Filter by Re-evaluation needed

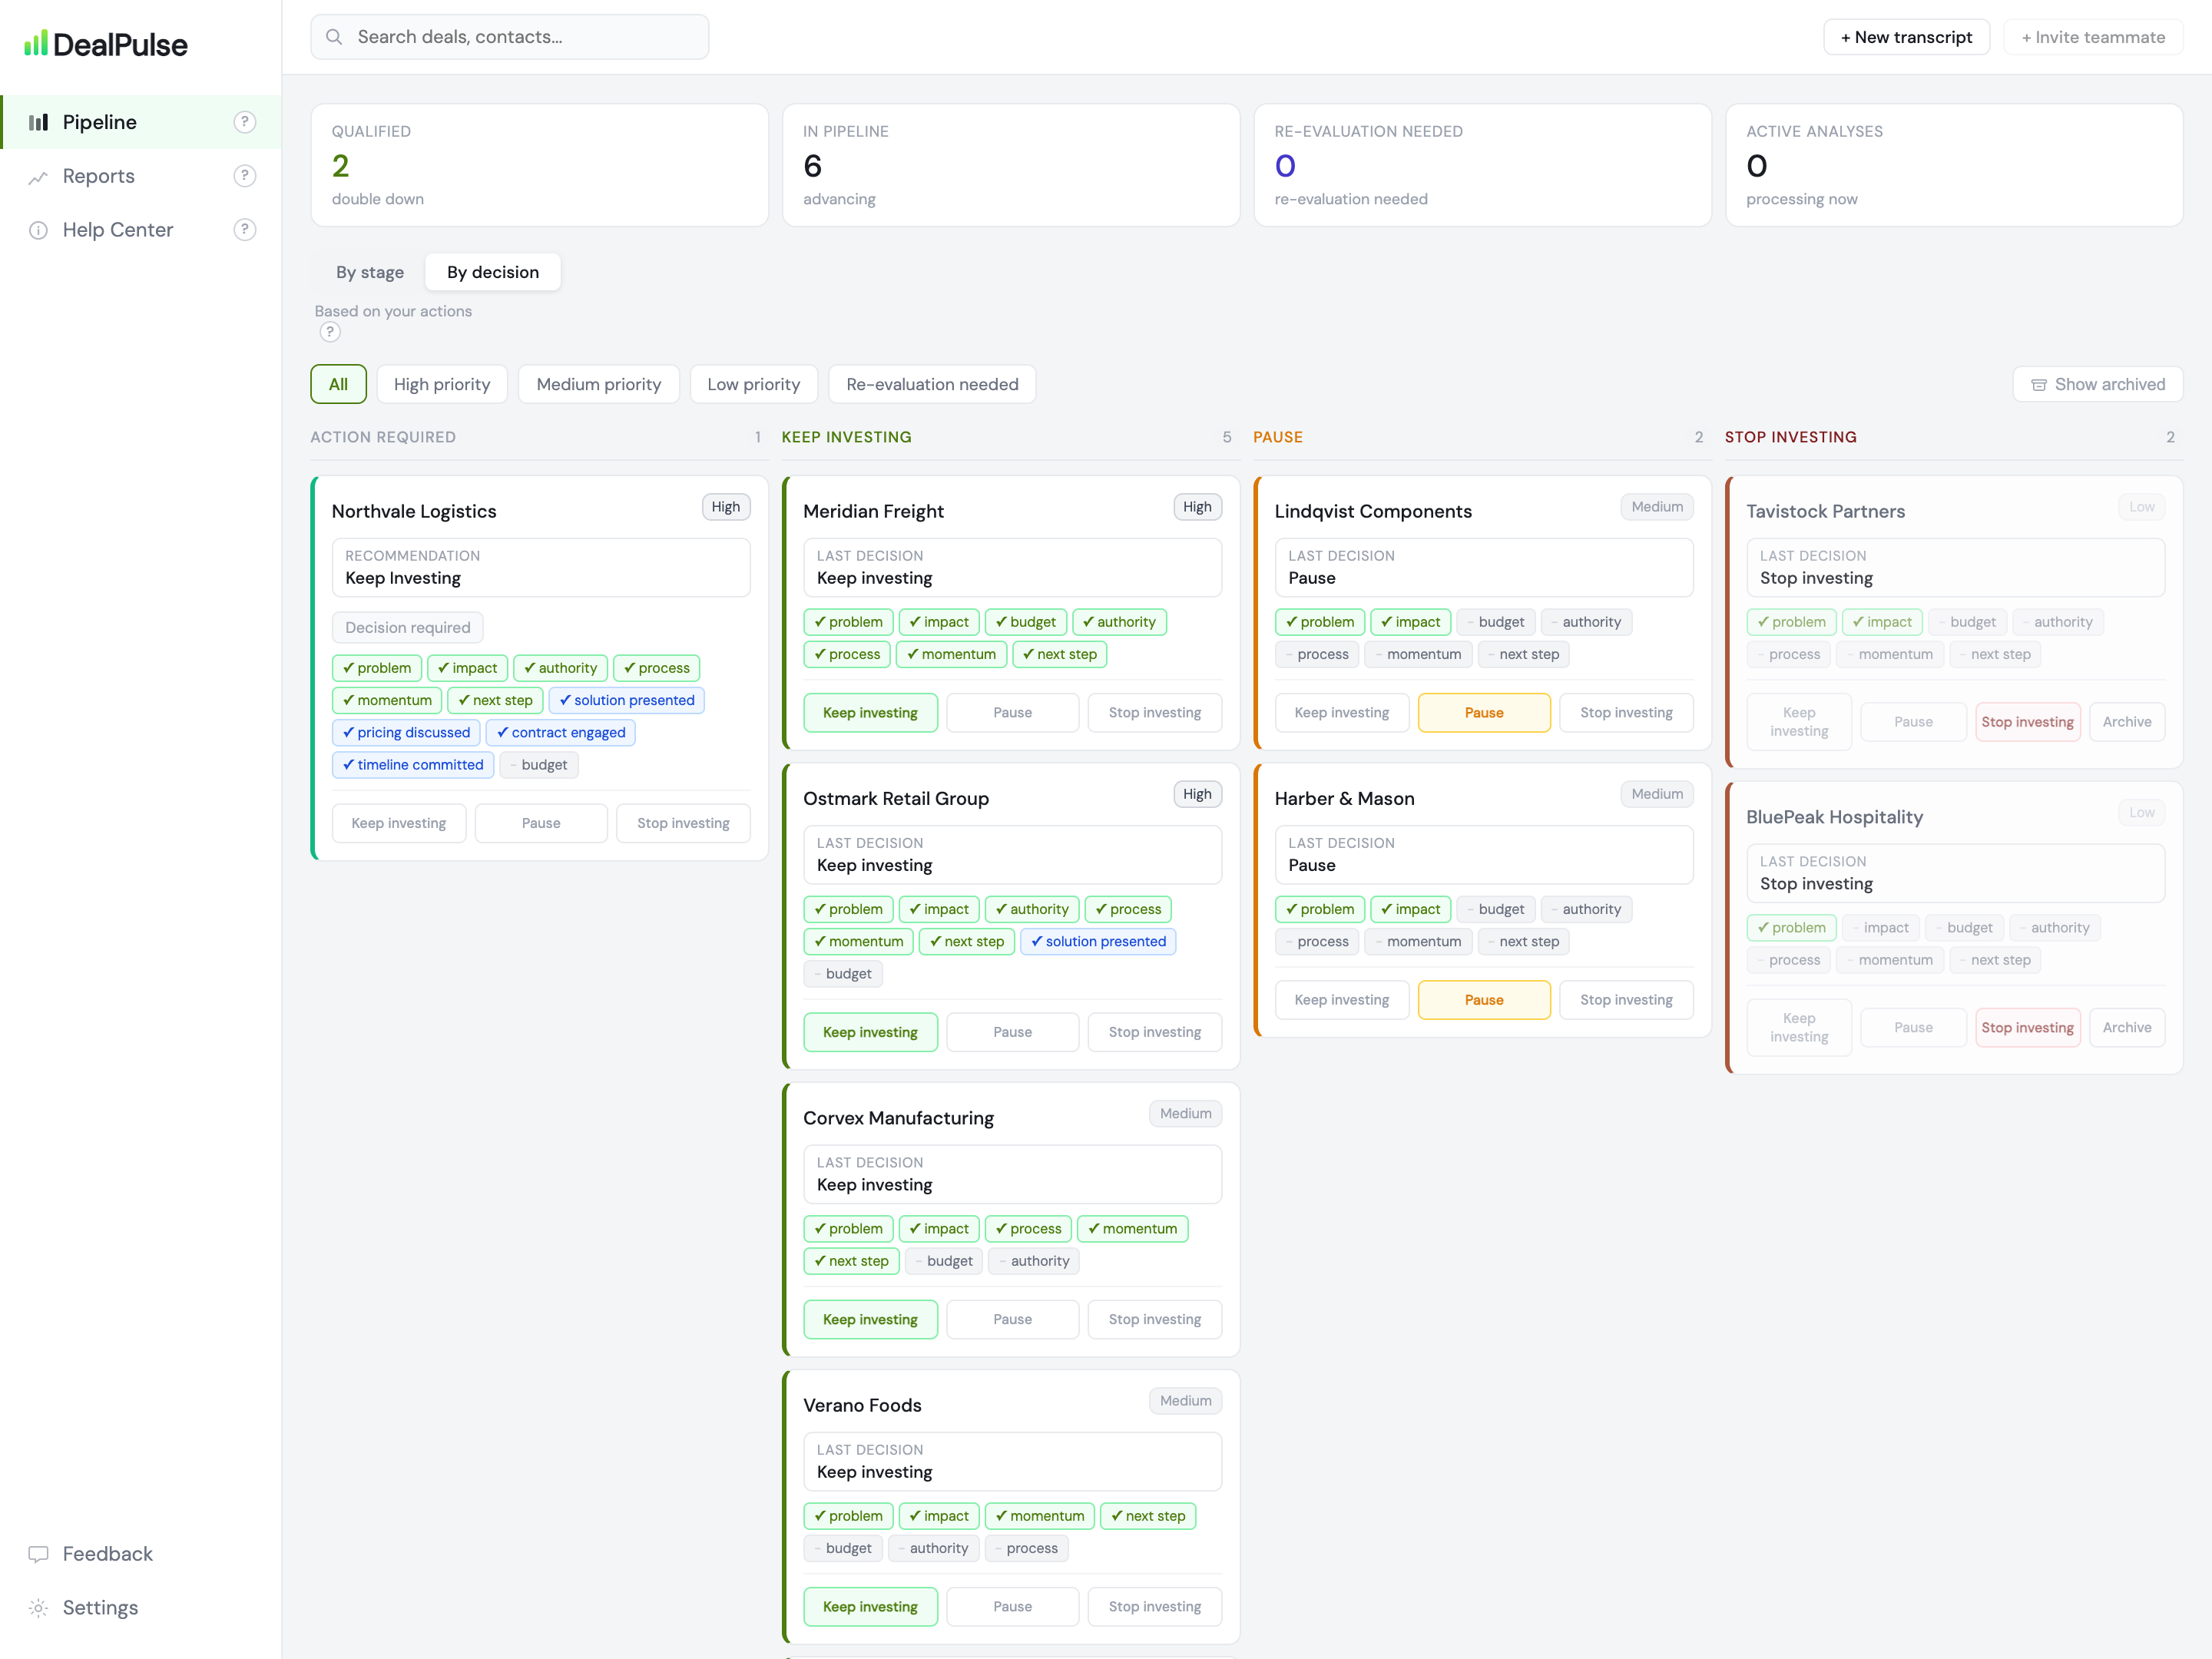pyautogui.click(x=932, y=384)
